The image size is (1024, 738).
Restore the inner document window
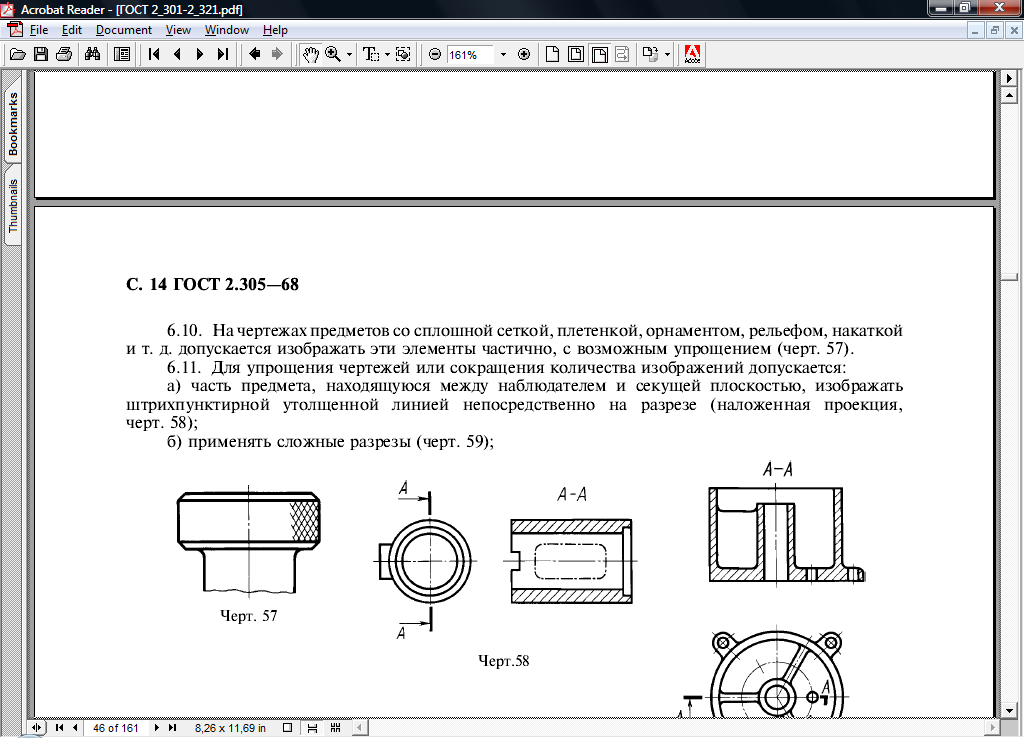[x=995, y=30]
